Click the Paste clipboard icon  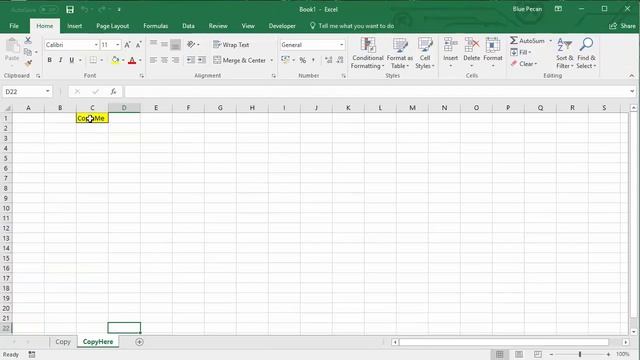12,46
